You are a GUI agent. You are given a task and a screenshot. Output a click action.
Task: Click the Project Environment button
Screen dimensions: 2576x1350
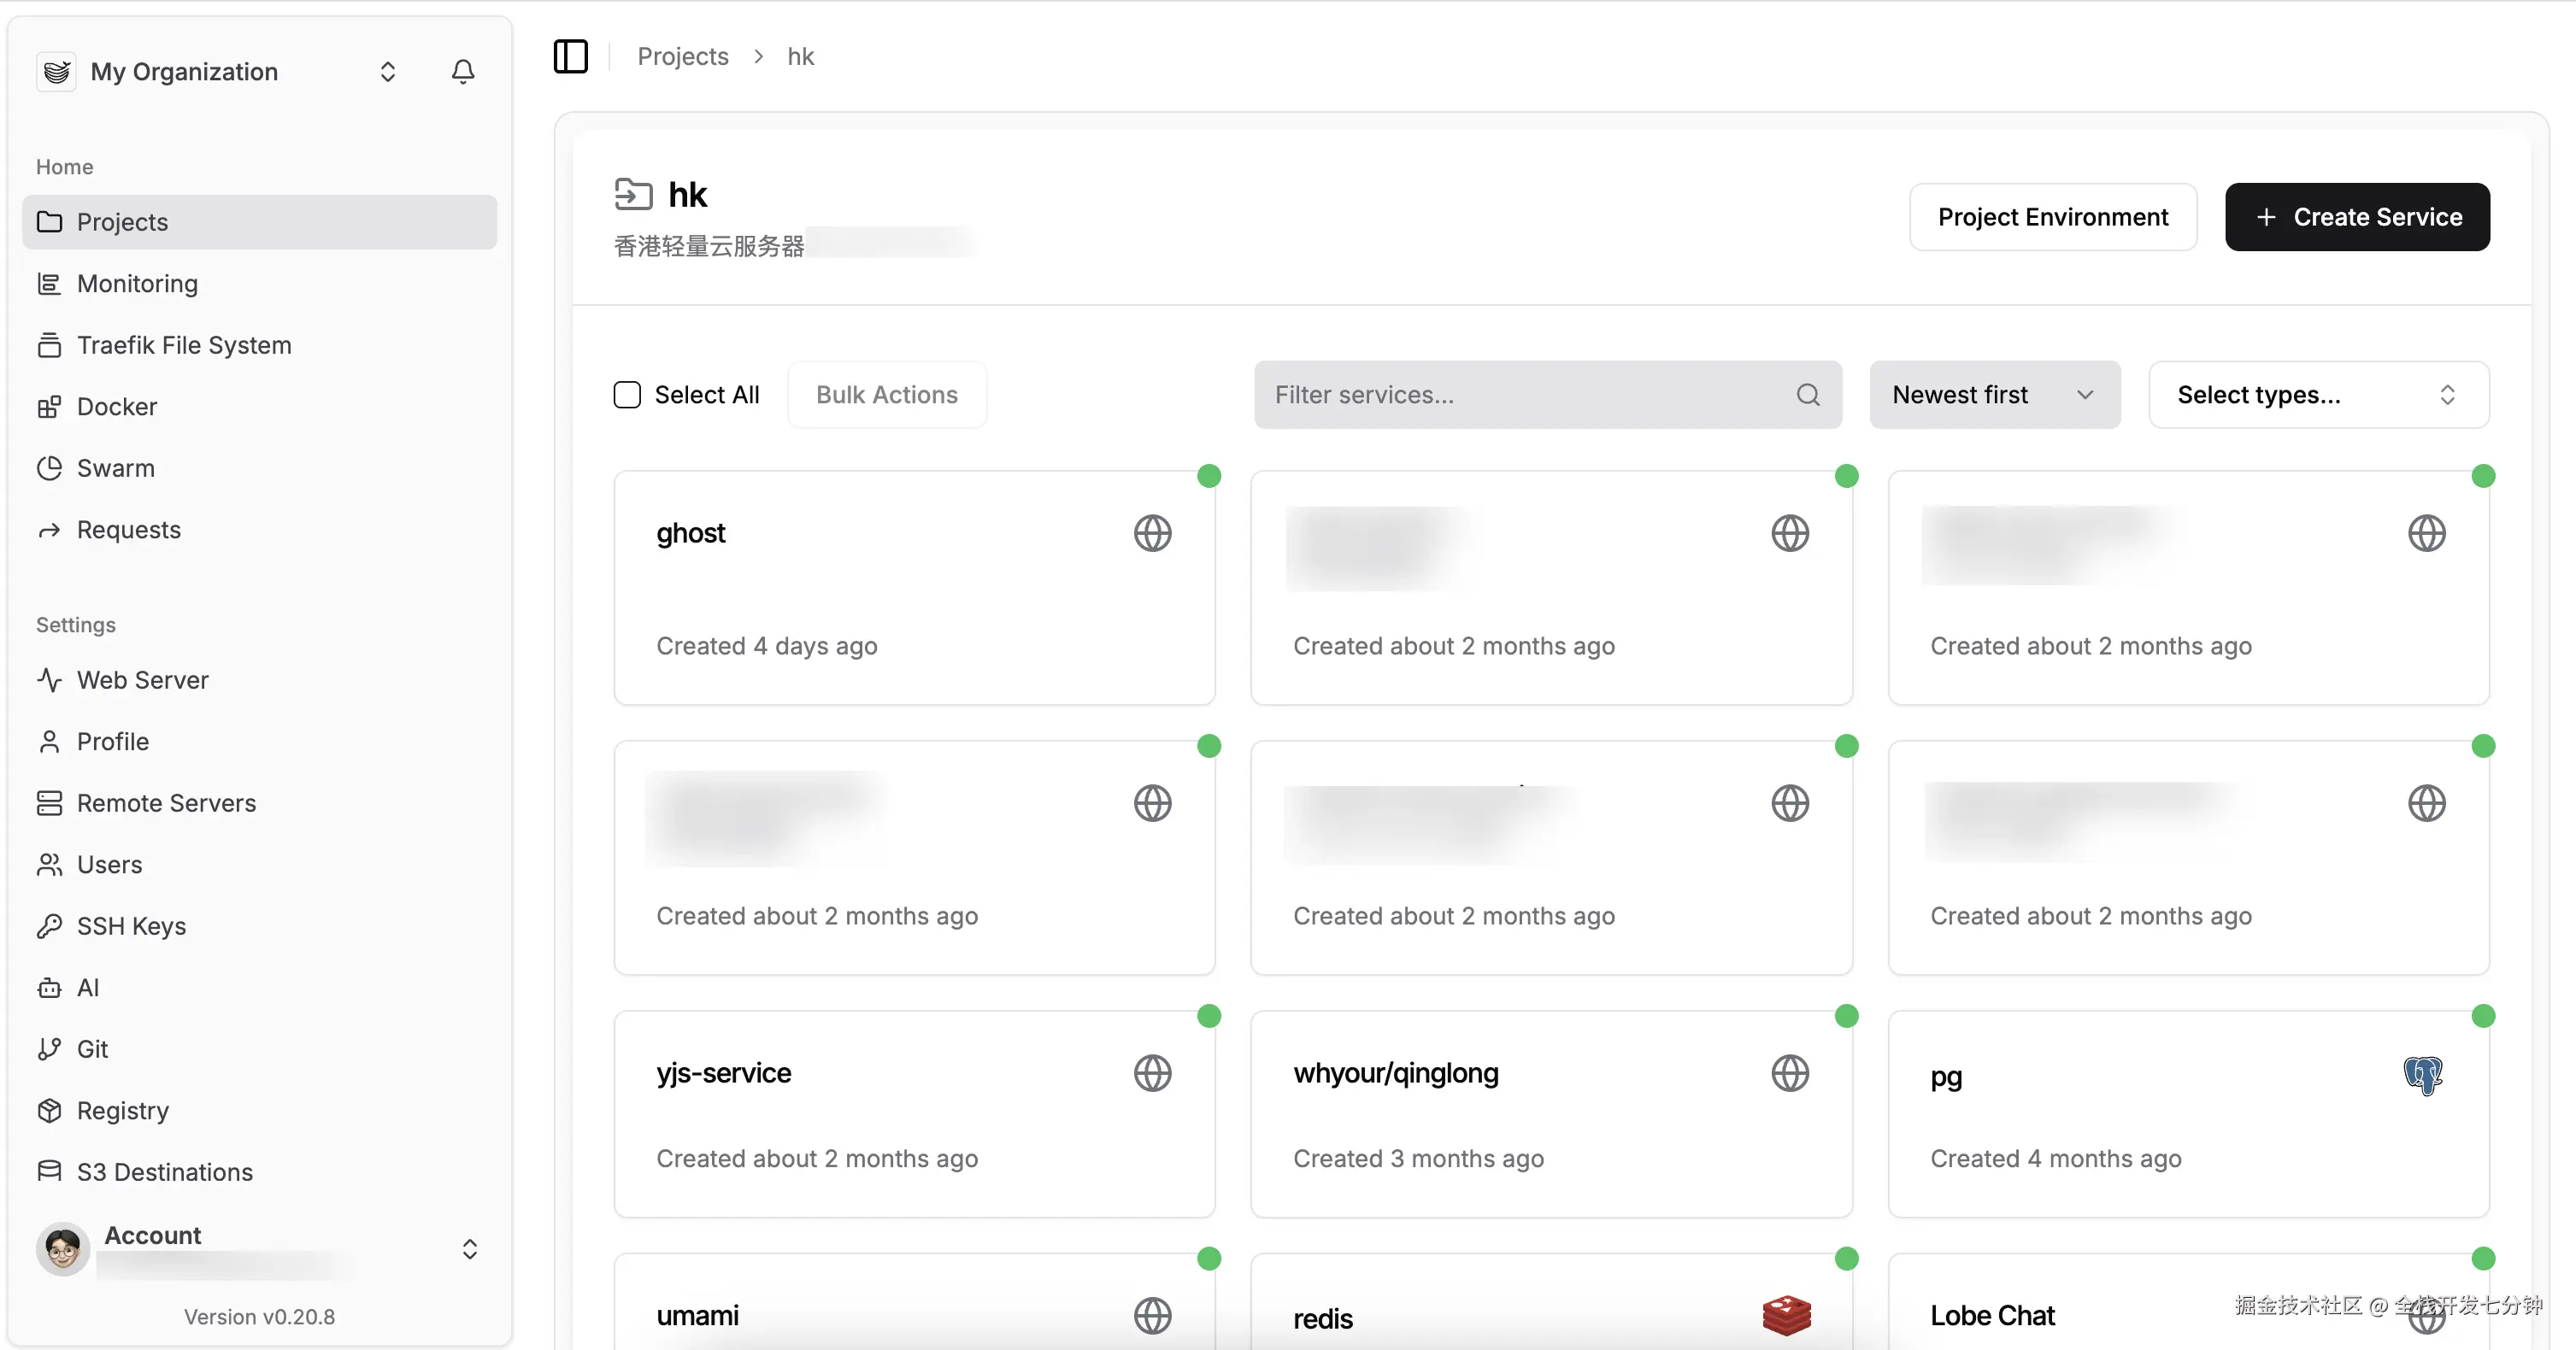coord(2052,217)
